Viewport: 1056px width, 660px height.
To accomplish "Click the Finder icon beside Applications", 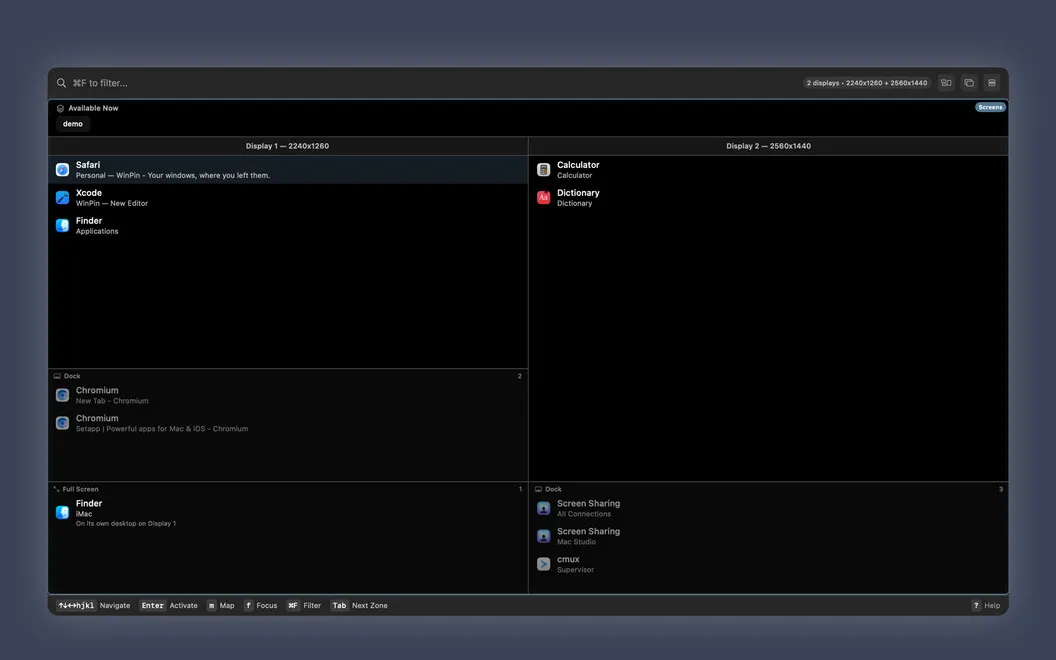I will coord(62,226).
